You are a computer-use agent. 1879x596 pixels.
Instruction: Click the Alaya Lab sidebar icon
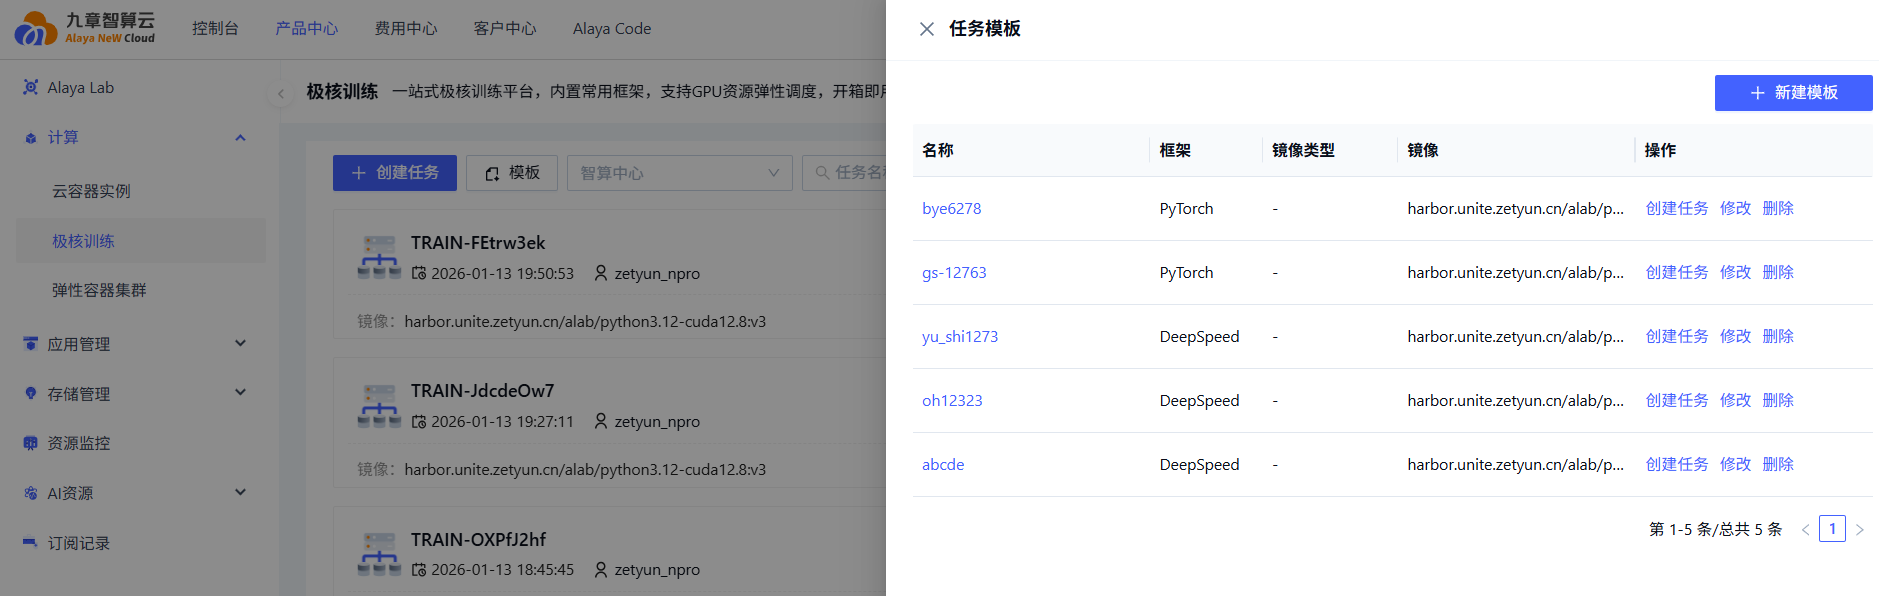31,87
